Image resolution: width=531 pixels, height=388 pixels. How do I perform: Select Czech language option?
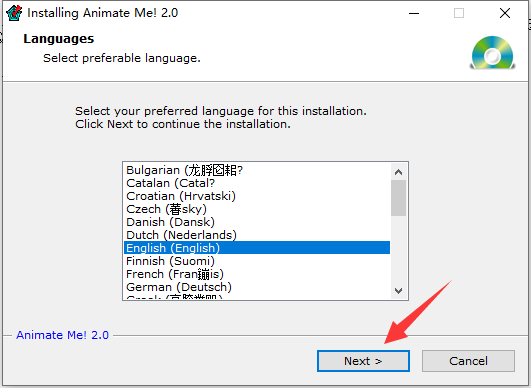(257, 209)
